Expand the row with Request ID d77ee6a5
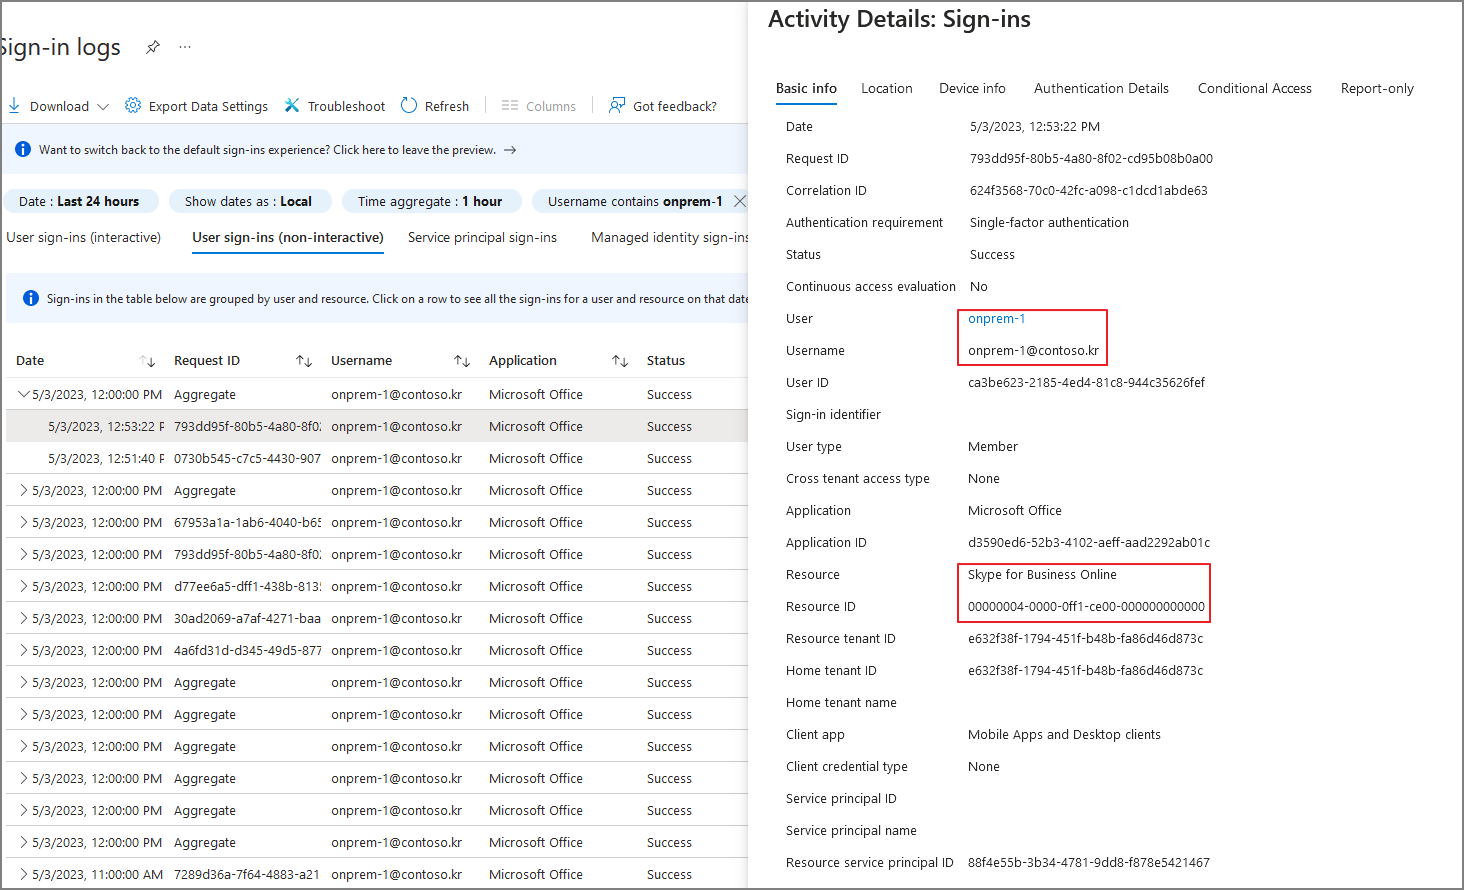The image size is (1464, 890). 24,586
